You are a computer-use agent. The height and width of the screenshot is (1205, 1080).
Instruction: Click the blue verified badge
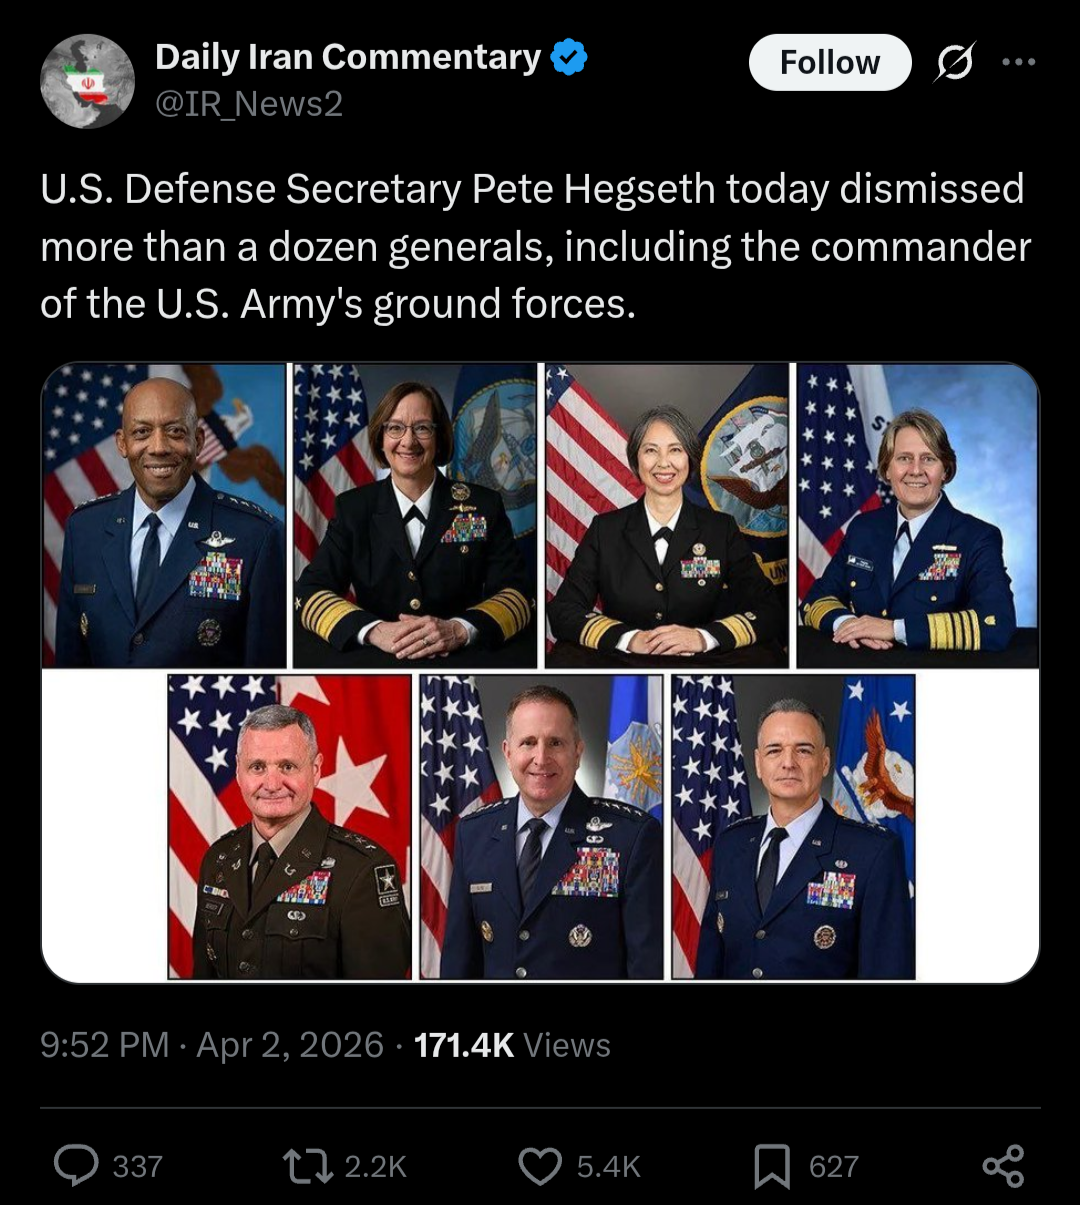pos(569,58)
